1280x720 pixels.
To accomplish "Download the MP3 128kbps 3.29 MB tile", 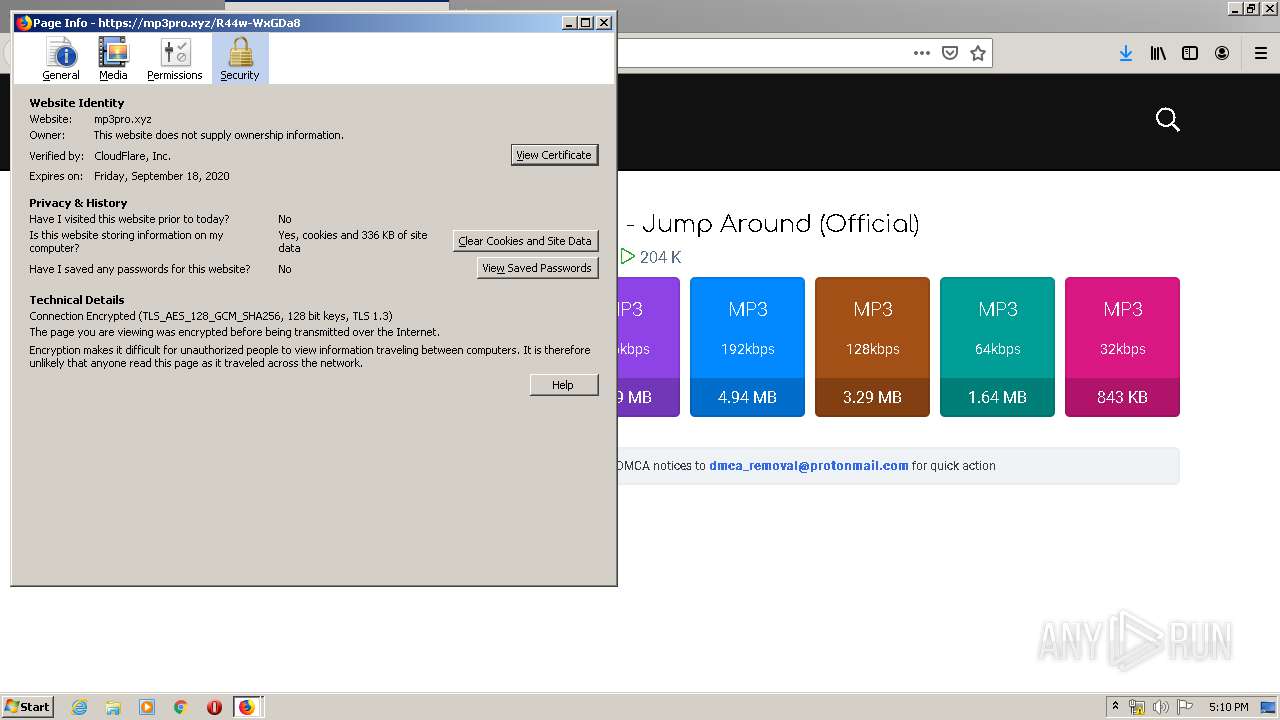I will point(872,347).
